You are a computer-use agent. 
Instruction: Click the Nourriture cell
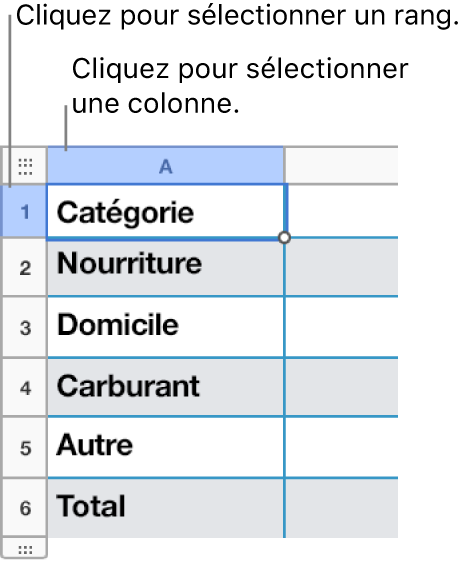point(166,267)
